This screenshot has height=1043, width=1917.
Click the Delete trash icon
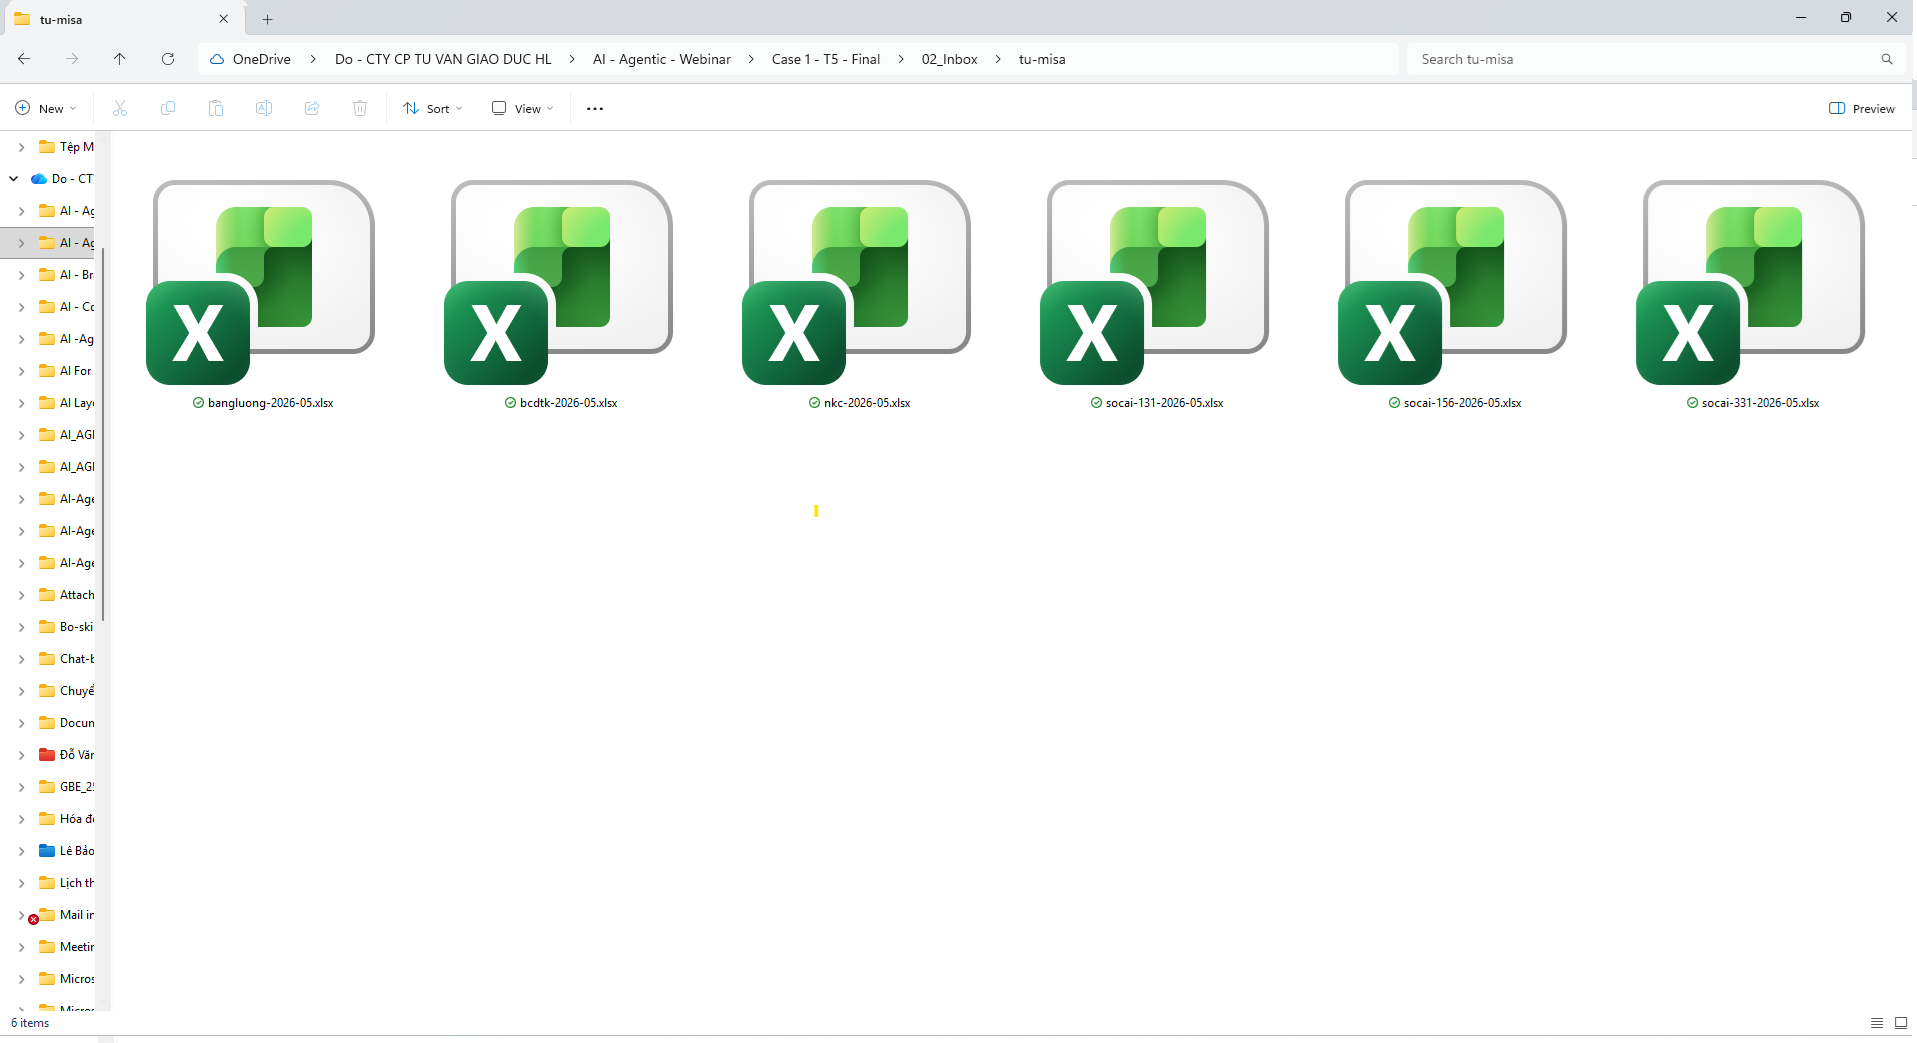point(360,108)
